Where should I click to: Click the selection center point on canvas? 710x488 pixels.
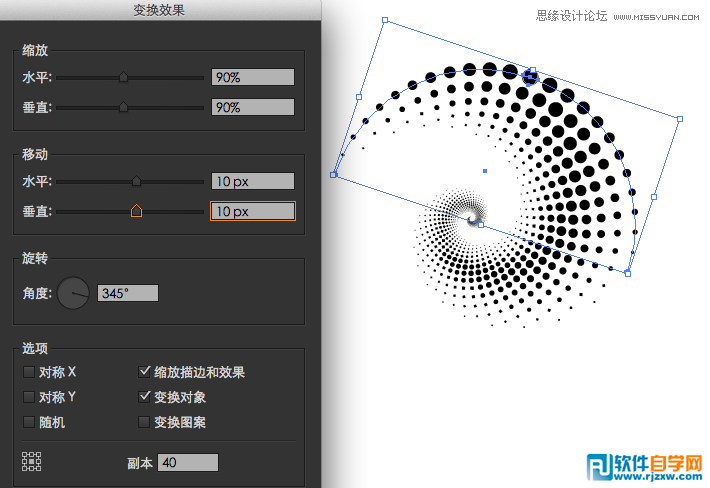(x=485, y=171)
